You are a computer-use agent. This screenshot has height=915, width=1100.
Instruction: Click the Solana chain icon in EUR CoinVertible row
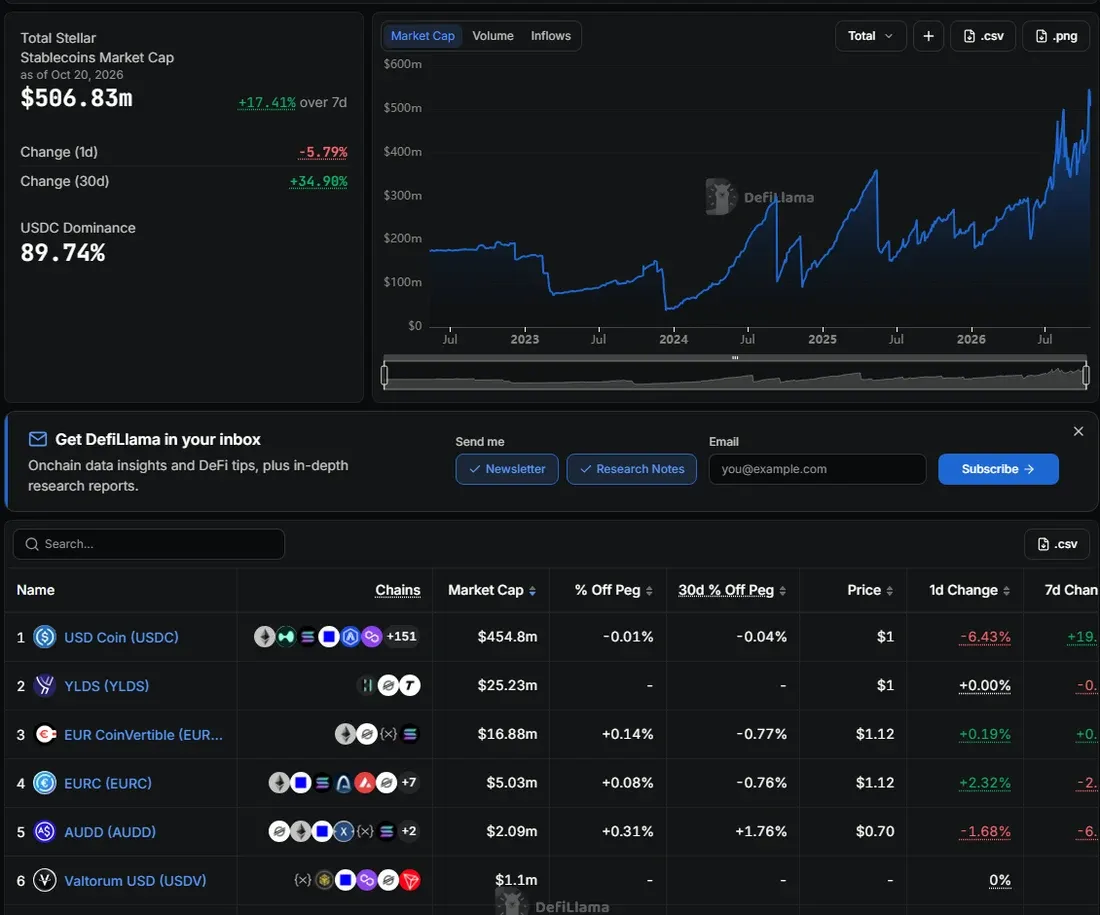tap(410, 734)
